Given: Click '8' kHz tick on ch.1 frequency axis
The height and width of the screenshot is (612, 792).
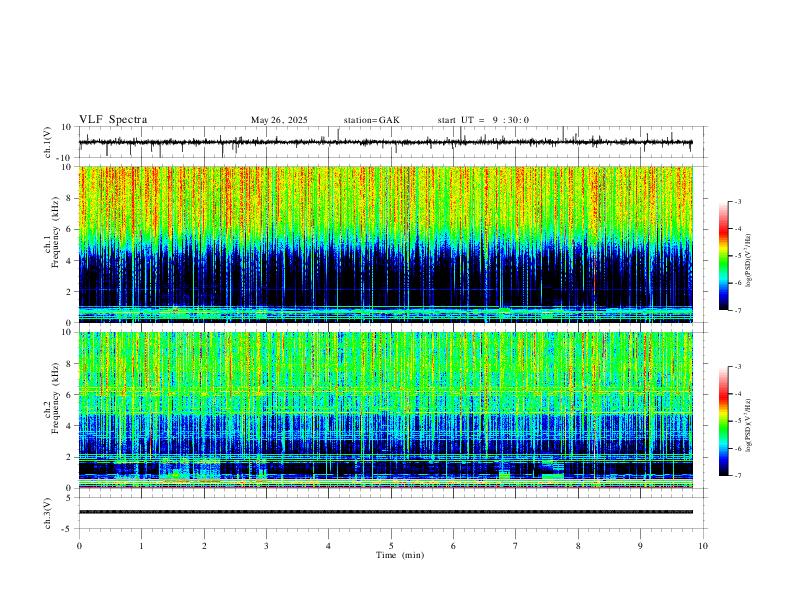Looking at the screenshot, I should (70, 198).
